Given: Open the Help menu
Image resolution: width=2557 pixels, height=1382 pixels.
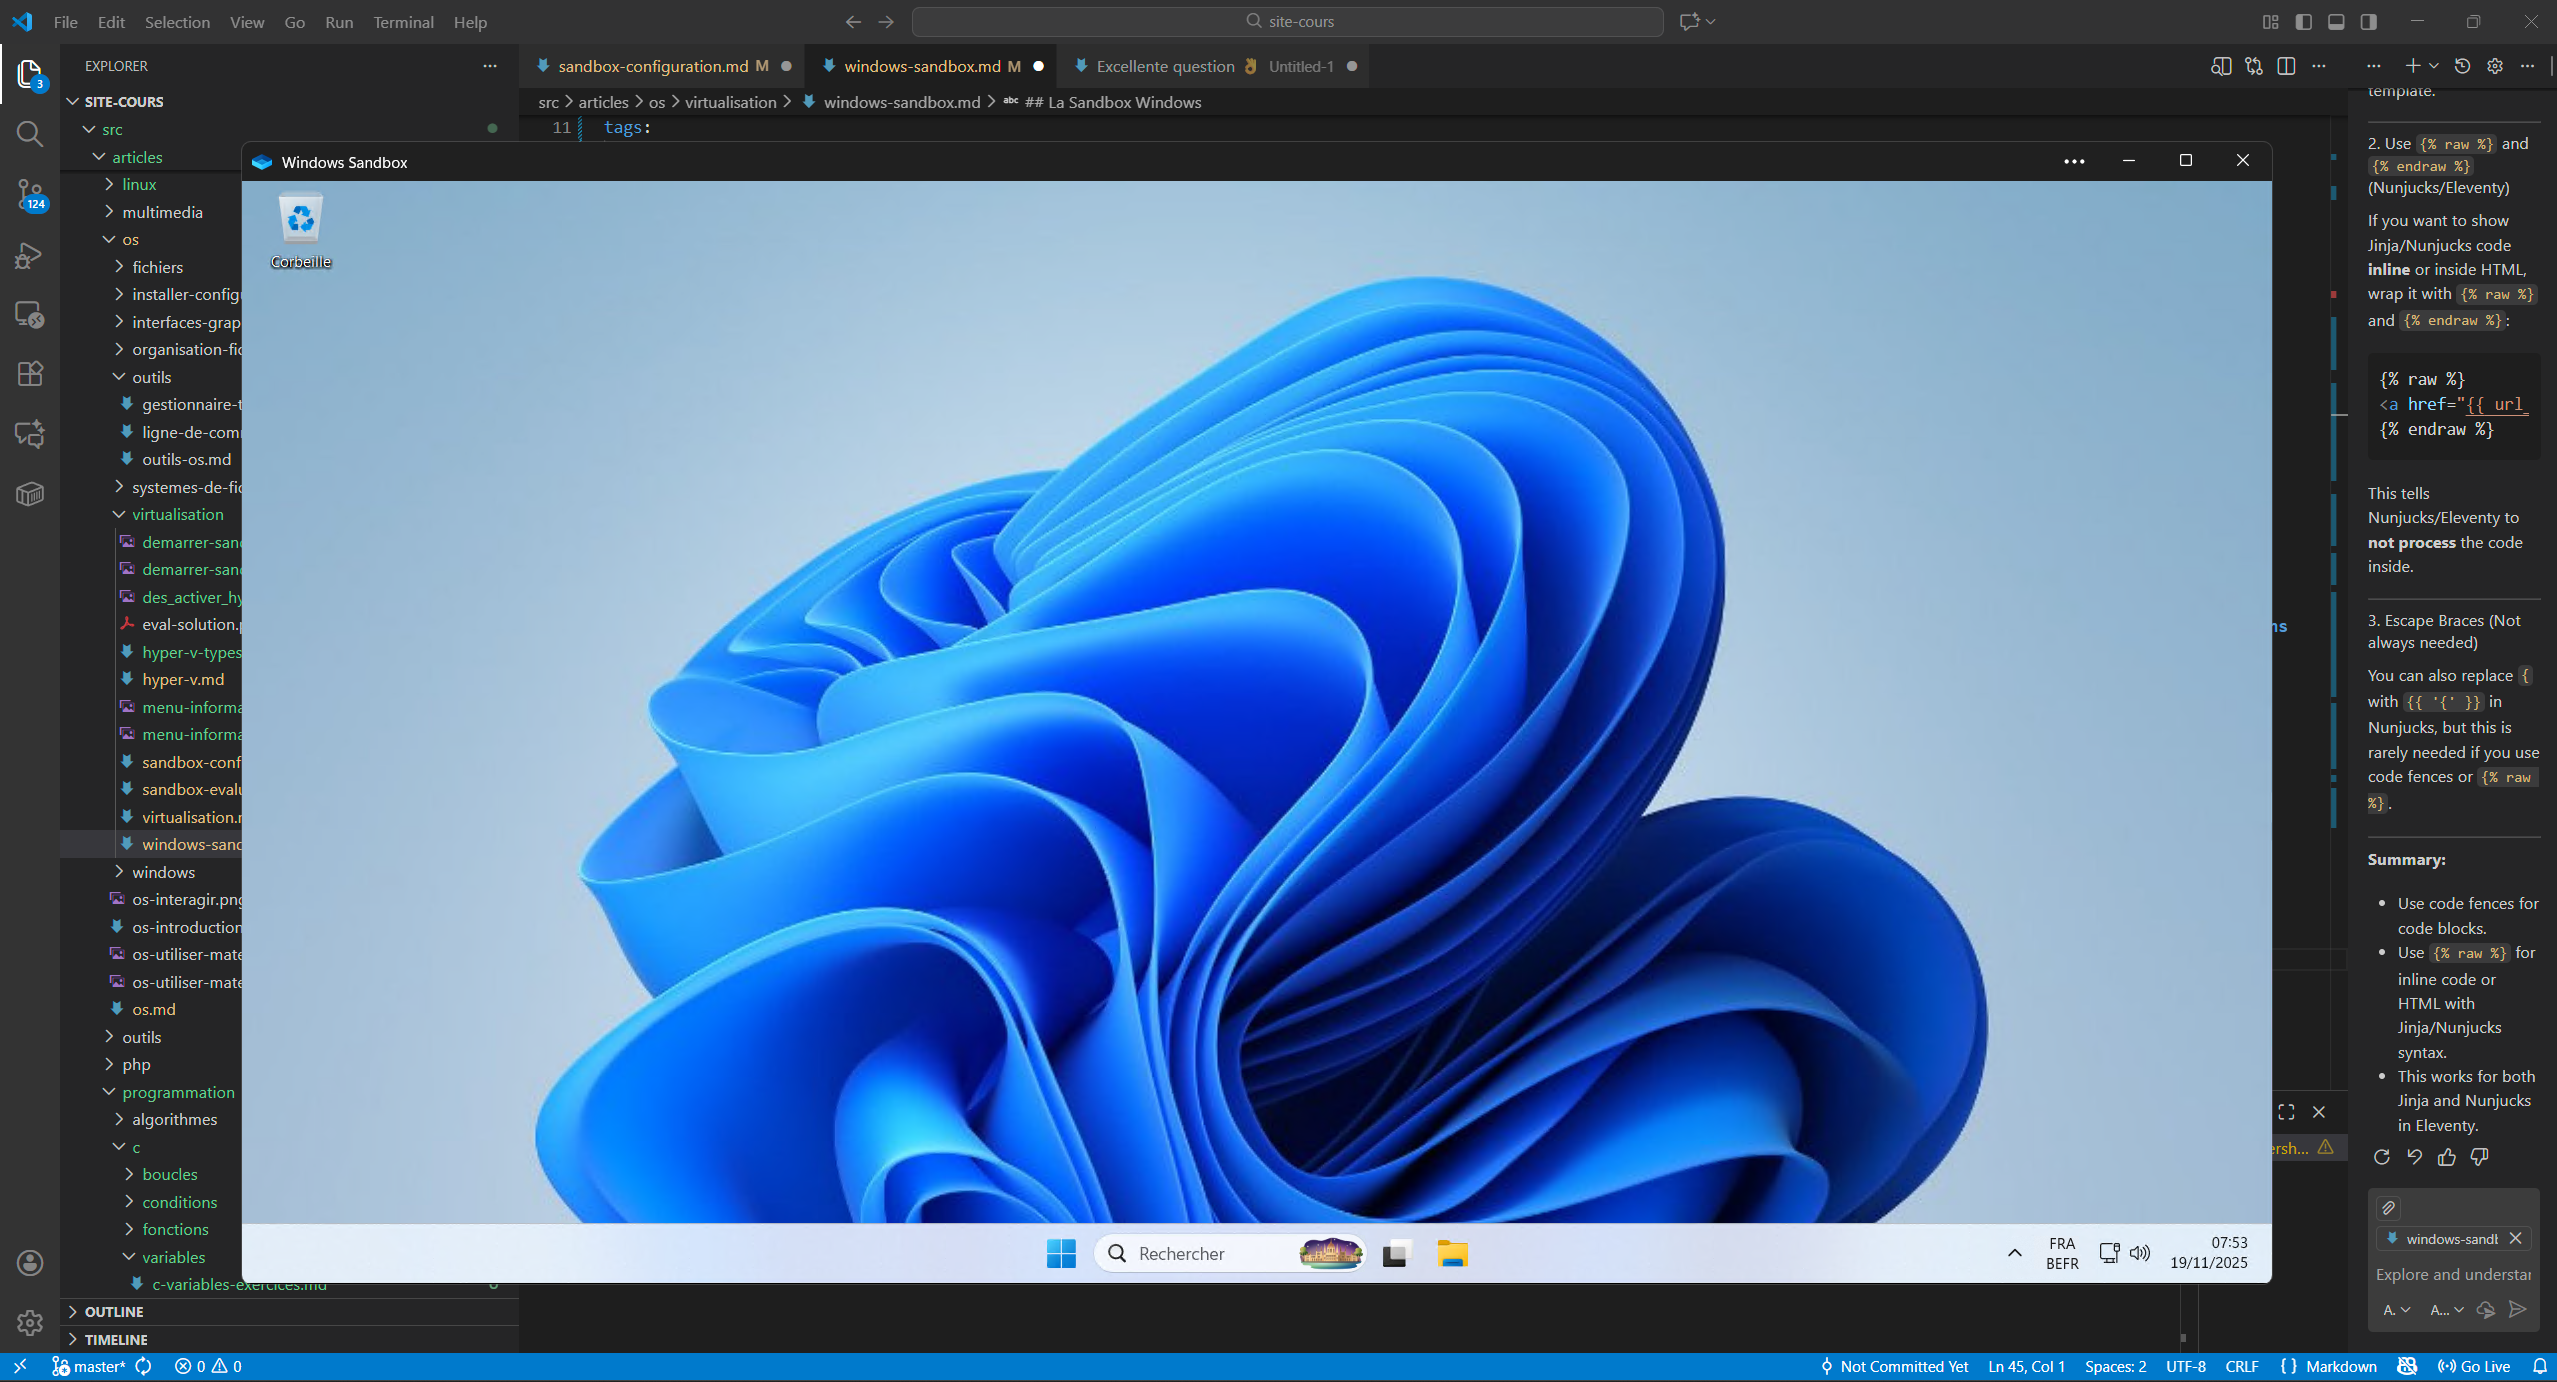Looking at the screenshot, I should coord(470,22).
